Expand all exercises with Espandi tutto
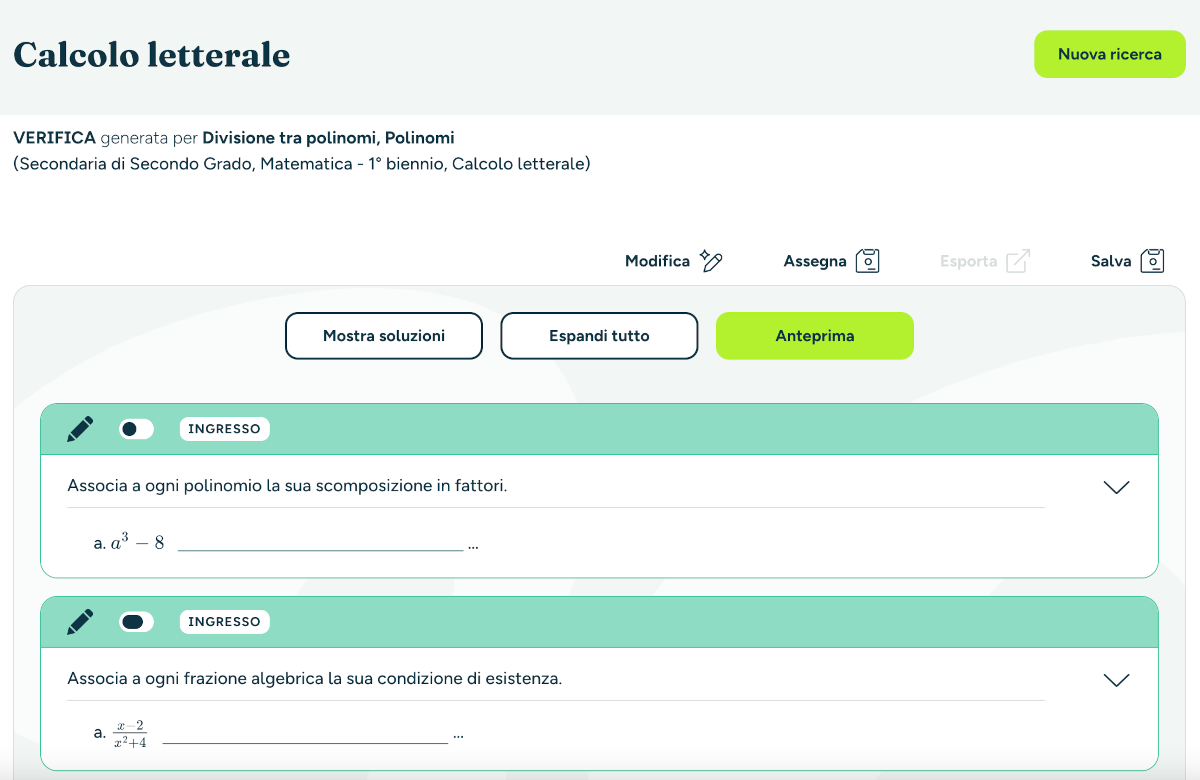The width and height of the screenshot is (1200, 780). (599, 336)
